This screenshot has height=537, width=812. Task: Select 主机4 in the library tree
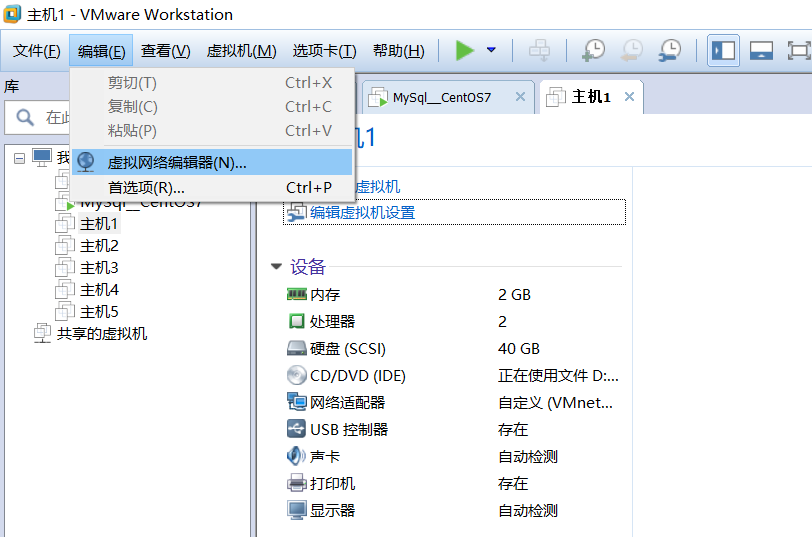[x=99, y=289]
